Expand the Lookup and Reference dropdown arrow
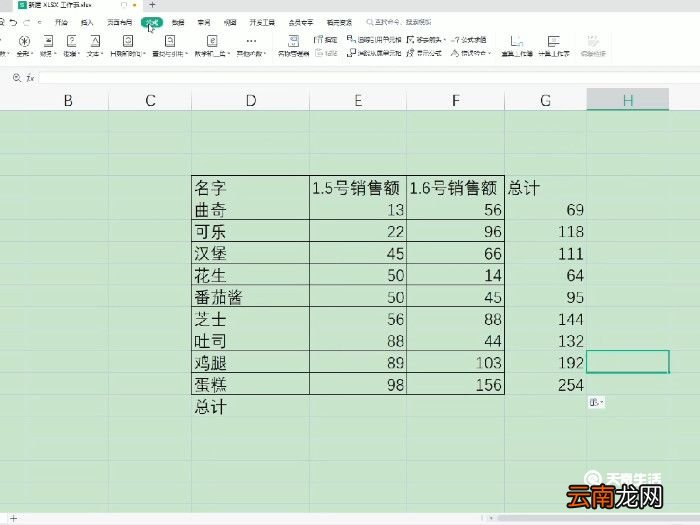 pos(187,54)
